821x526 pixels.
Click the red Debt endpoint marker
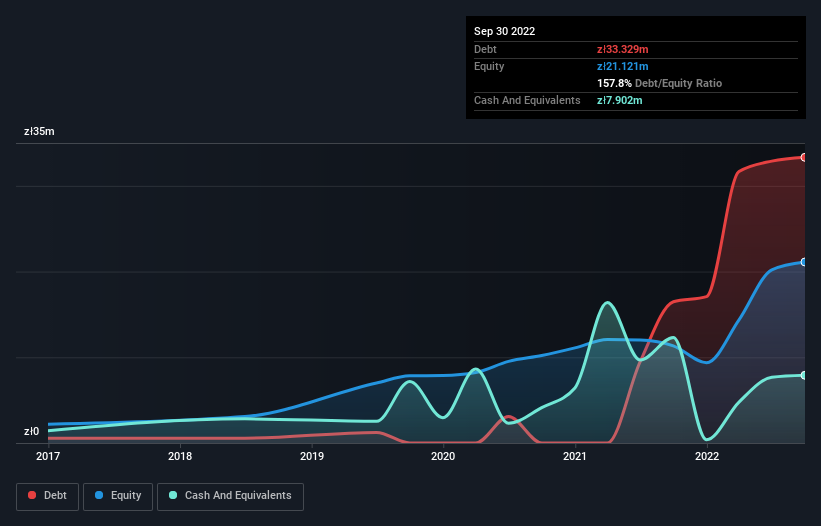tap(804, 158)
